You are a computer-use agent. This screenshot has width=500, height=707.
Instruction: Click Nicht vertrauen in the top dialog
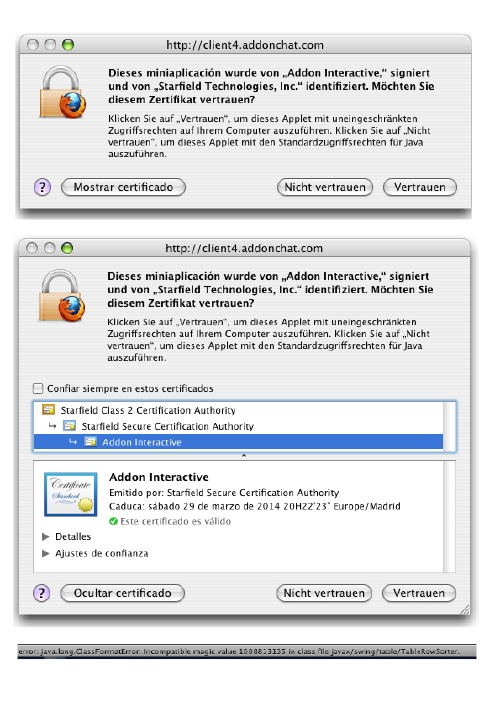point(325,187)
